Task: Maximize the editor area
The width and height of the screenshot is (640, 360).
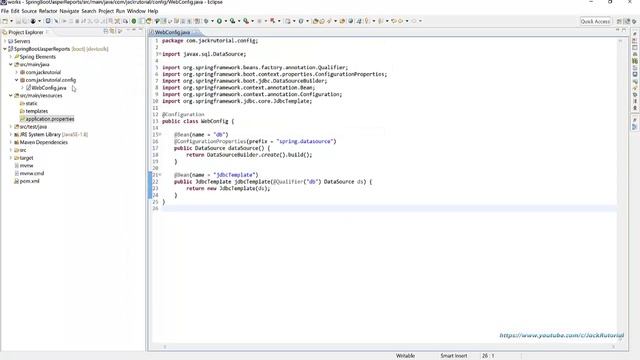Action: click(624, 30)
